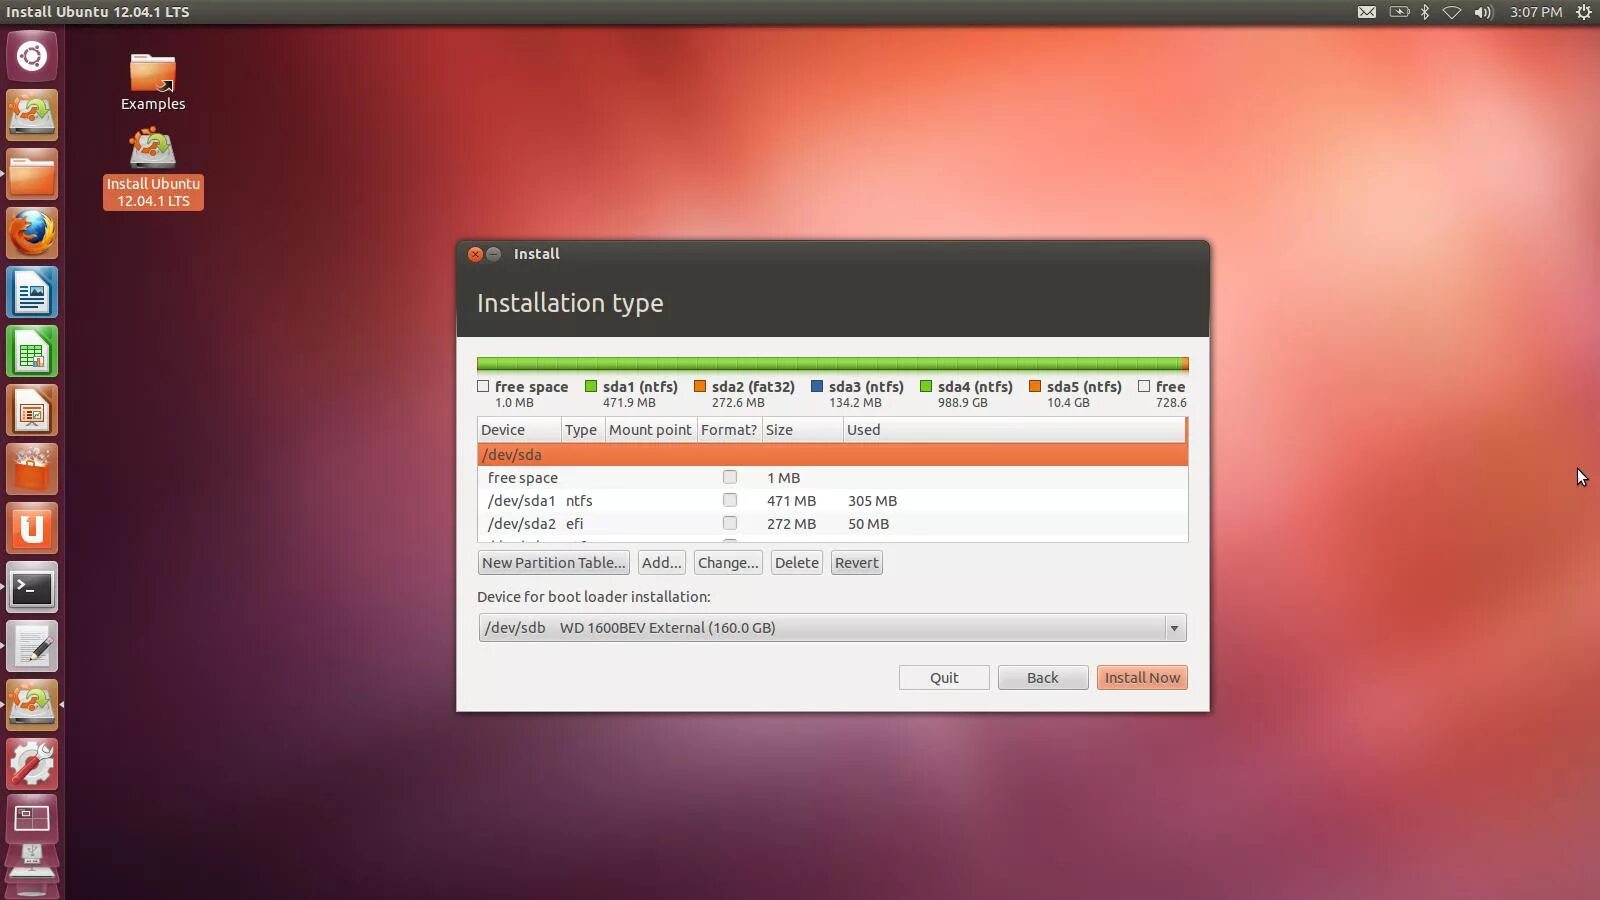Toggle Format checkbox for /dev/sda1
The height and width of the screenshot is (900, 1600).
[730, 500]
